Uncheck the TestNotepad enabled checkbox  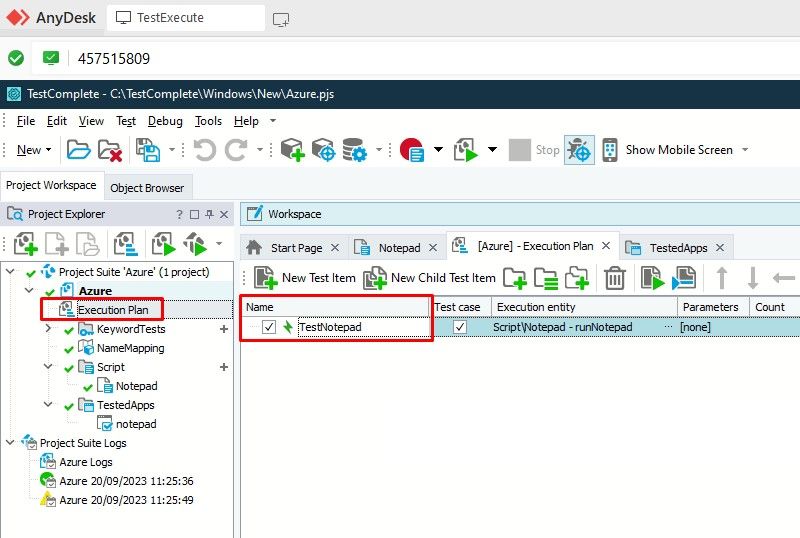click(269, 327)
